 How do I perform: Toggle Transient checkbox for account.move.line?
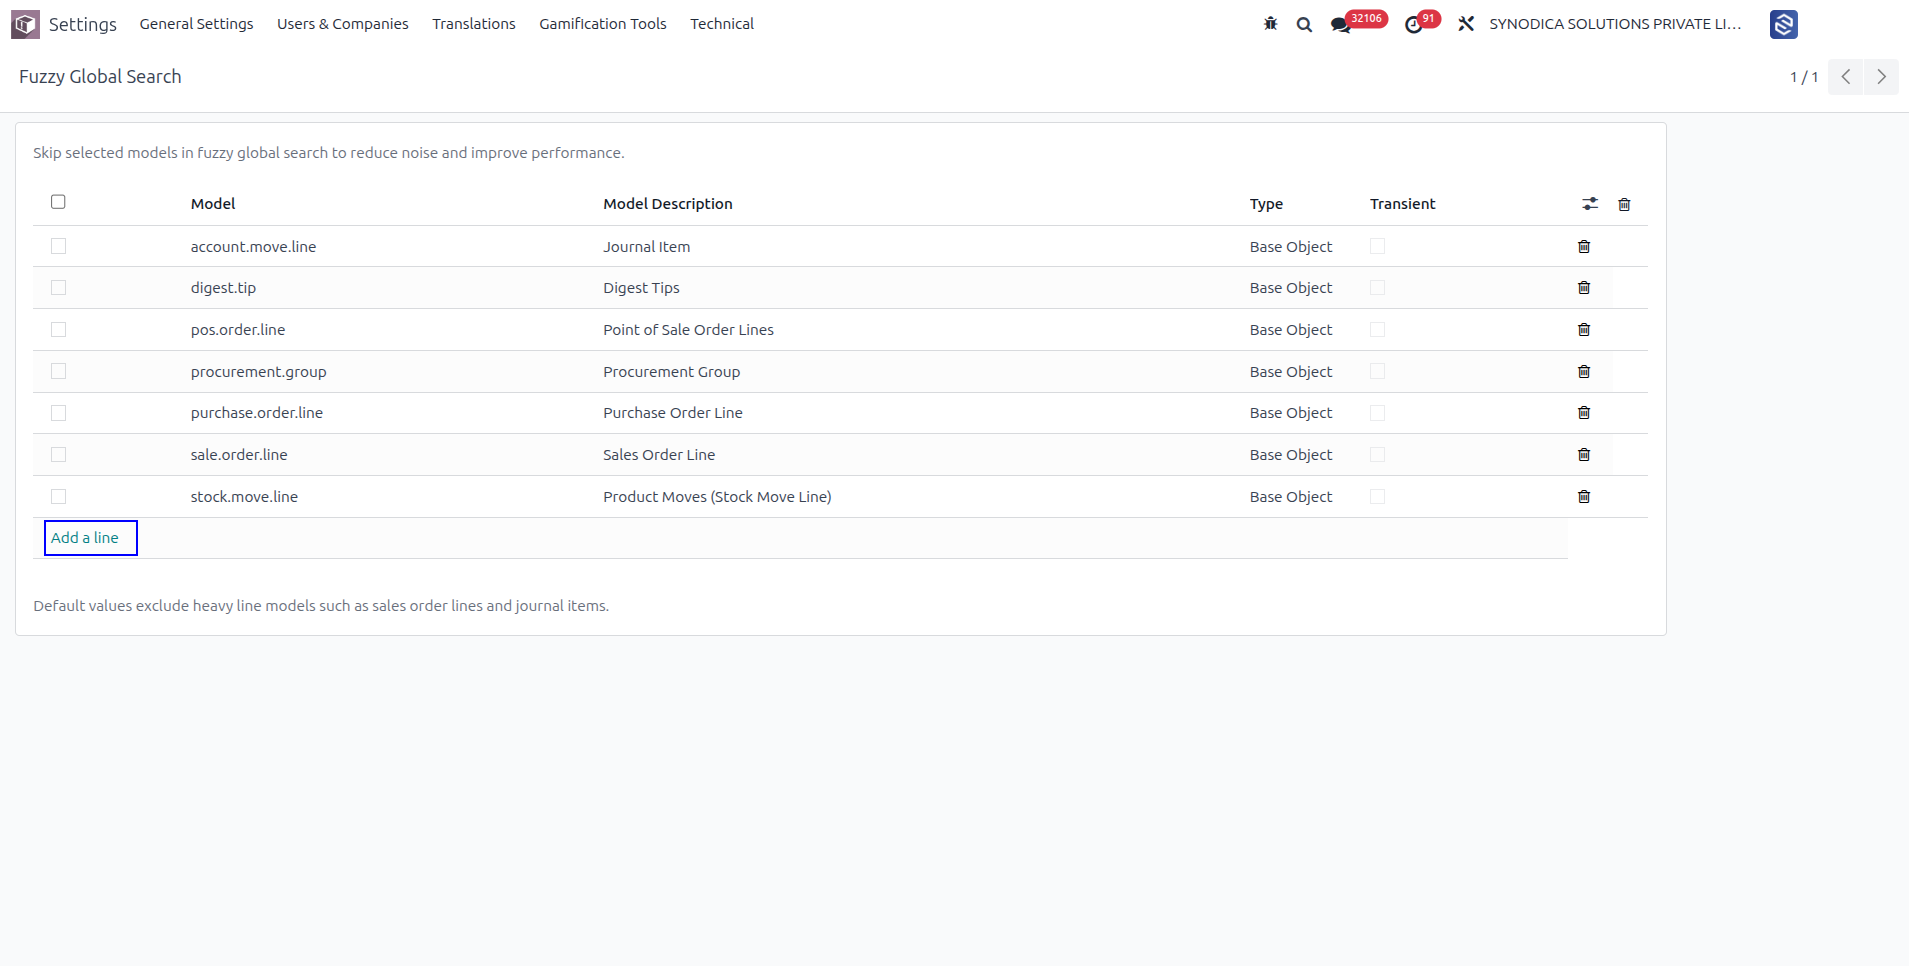1377,246
